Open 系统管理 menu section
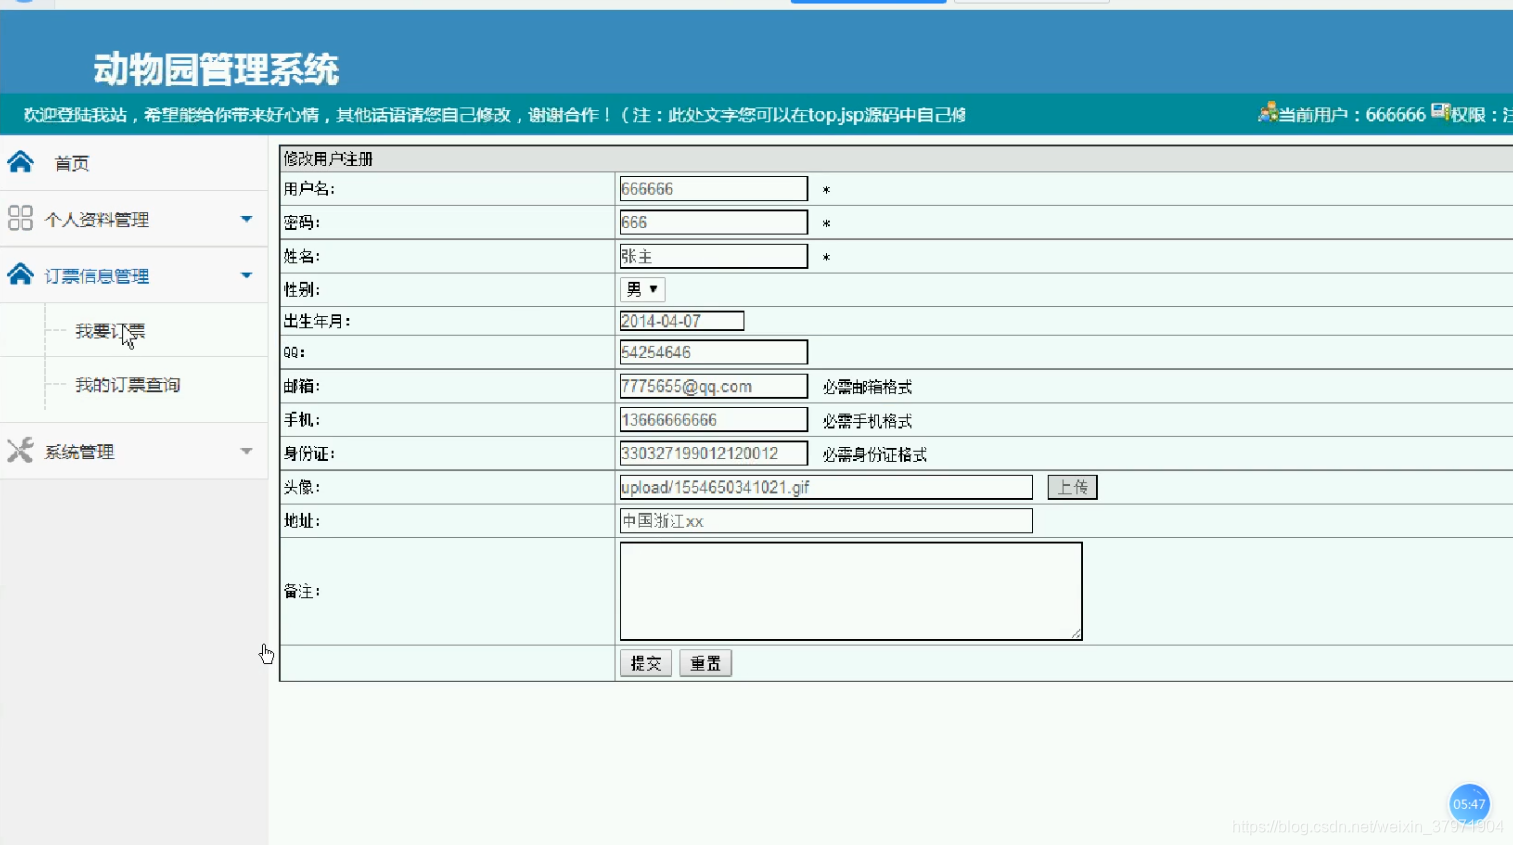This screenshot has height=845, width=1513. pyautogui.click(x=79, y=452)
